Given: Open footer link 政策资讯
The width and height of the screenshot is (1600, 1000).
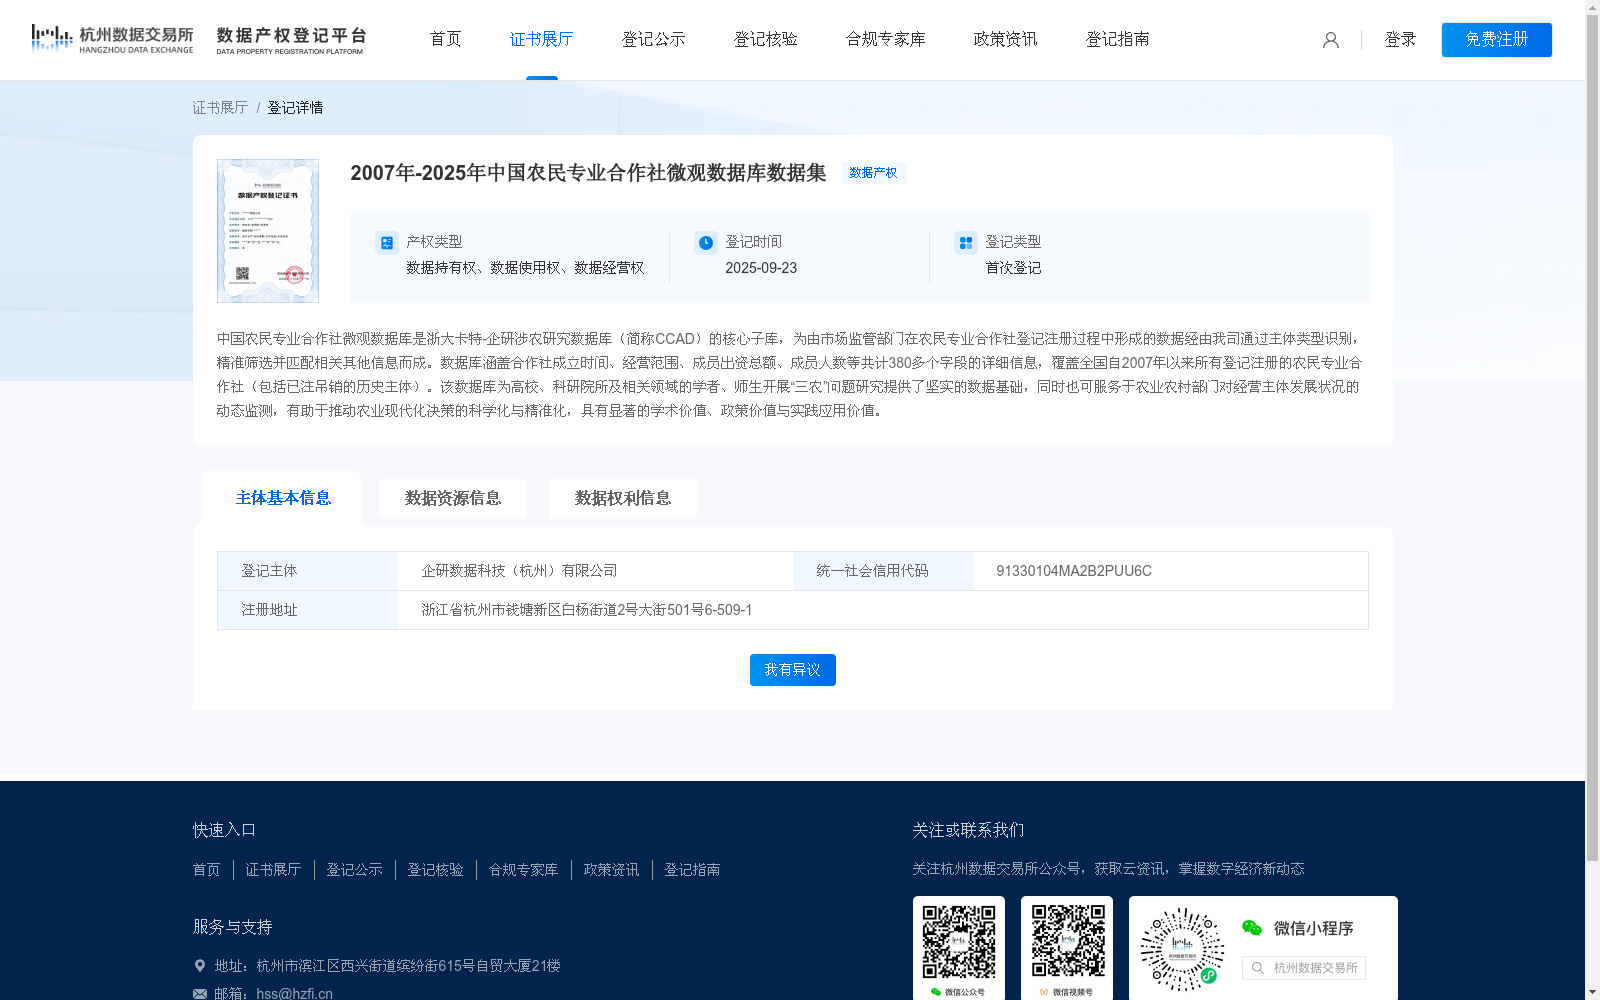Looking at the screenshot, I should point(612,870).
